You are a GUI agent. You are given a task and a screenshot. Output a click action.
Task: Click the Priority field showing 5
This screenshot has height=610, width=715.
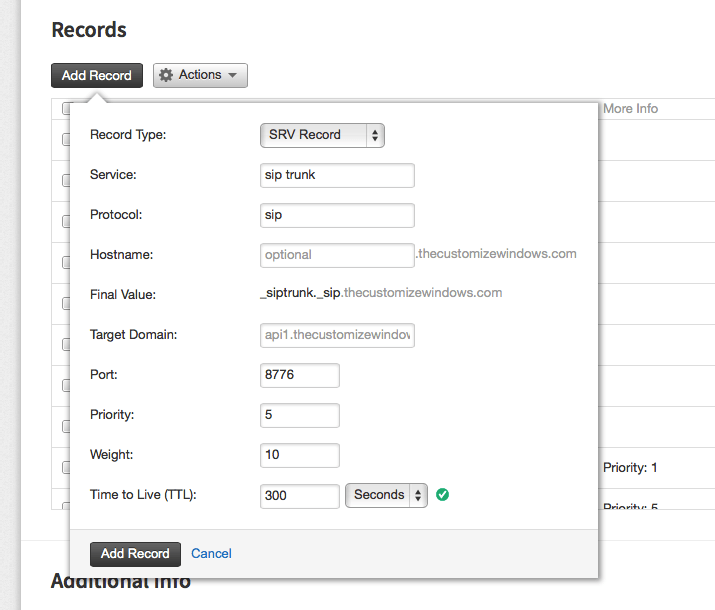[x=300, y=415]
